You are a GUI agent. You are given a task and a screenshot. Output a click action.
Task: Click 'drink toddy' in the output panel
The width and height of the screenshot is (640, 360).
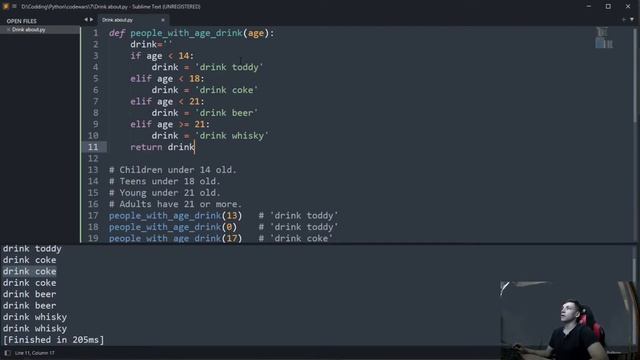[x=32, y=249]
